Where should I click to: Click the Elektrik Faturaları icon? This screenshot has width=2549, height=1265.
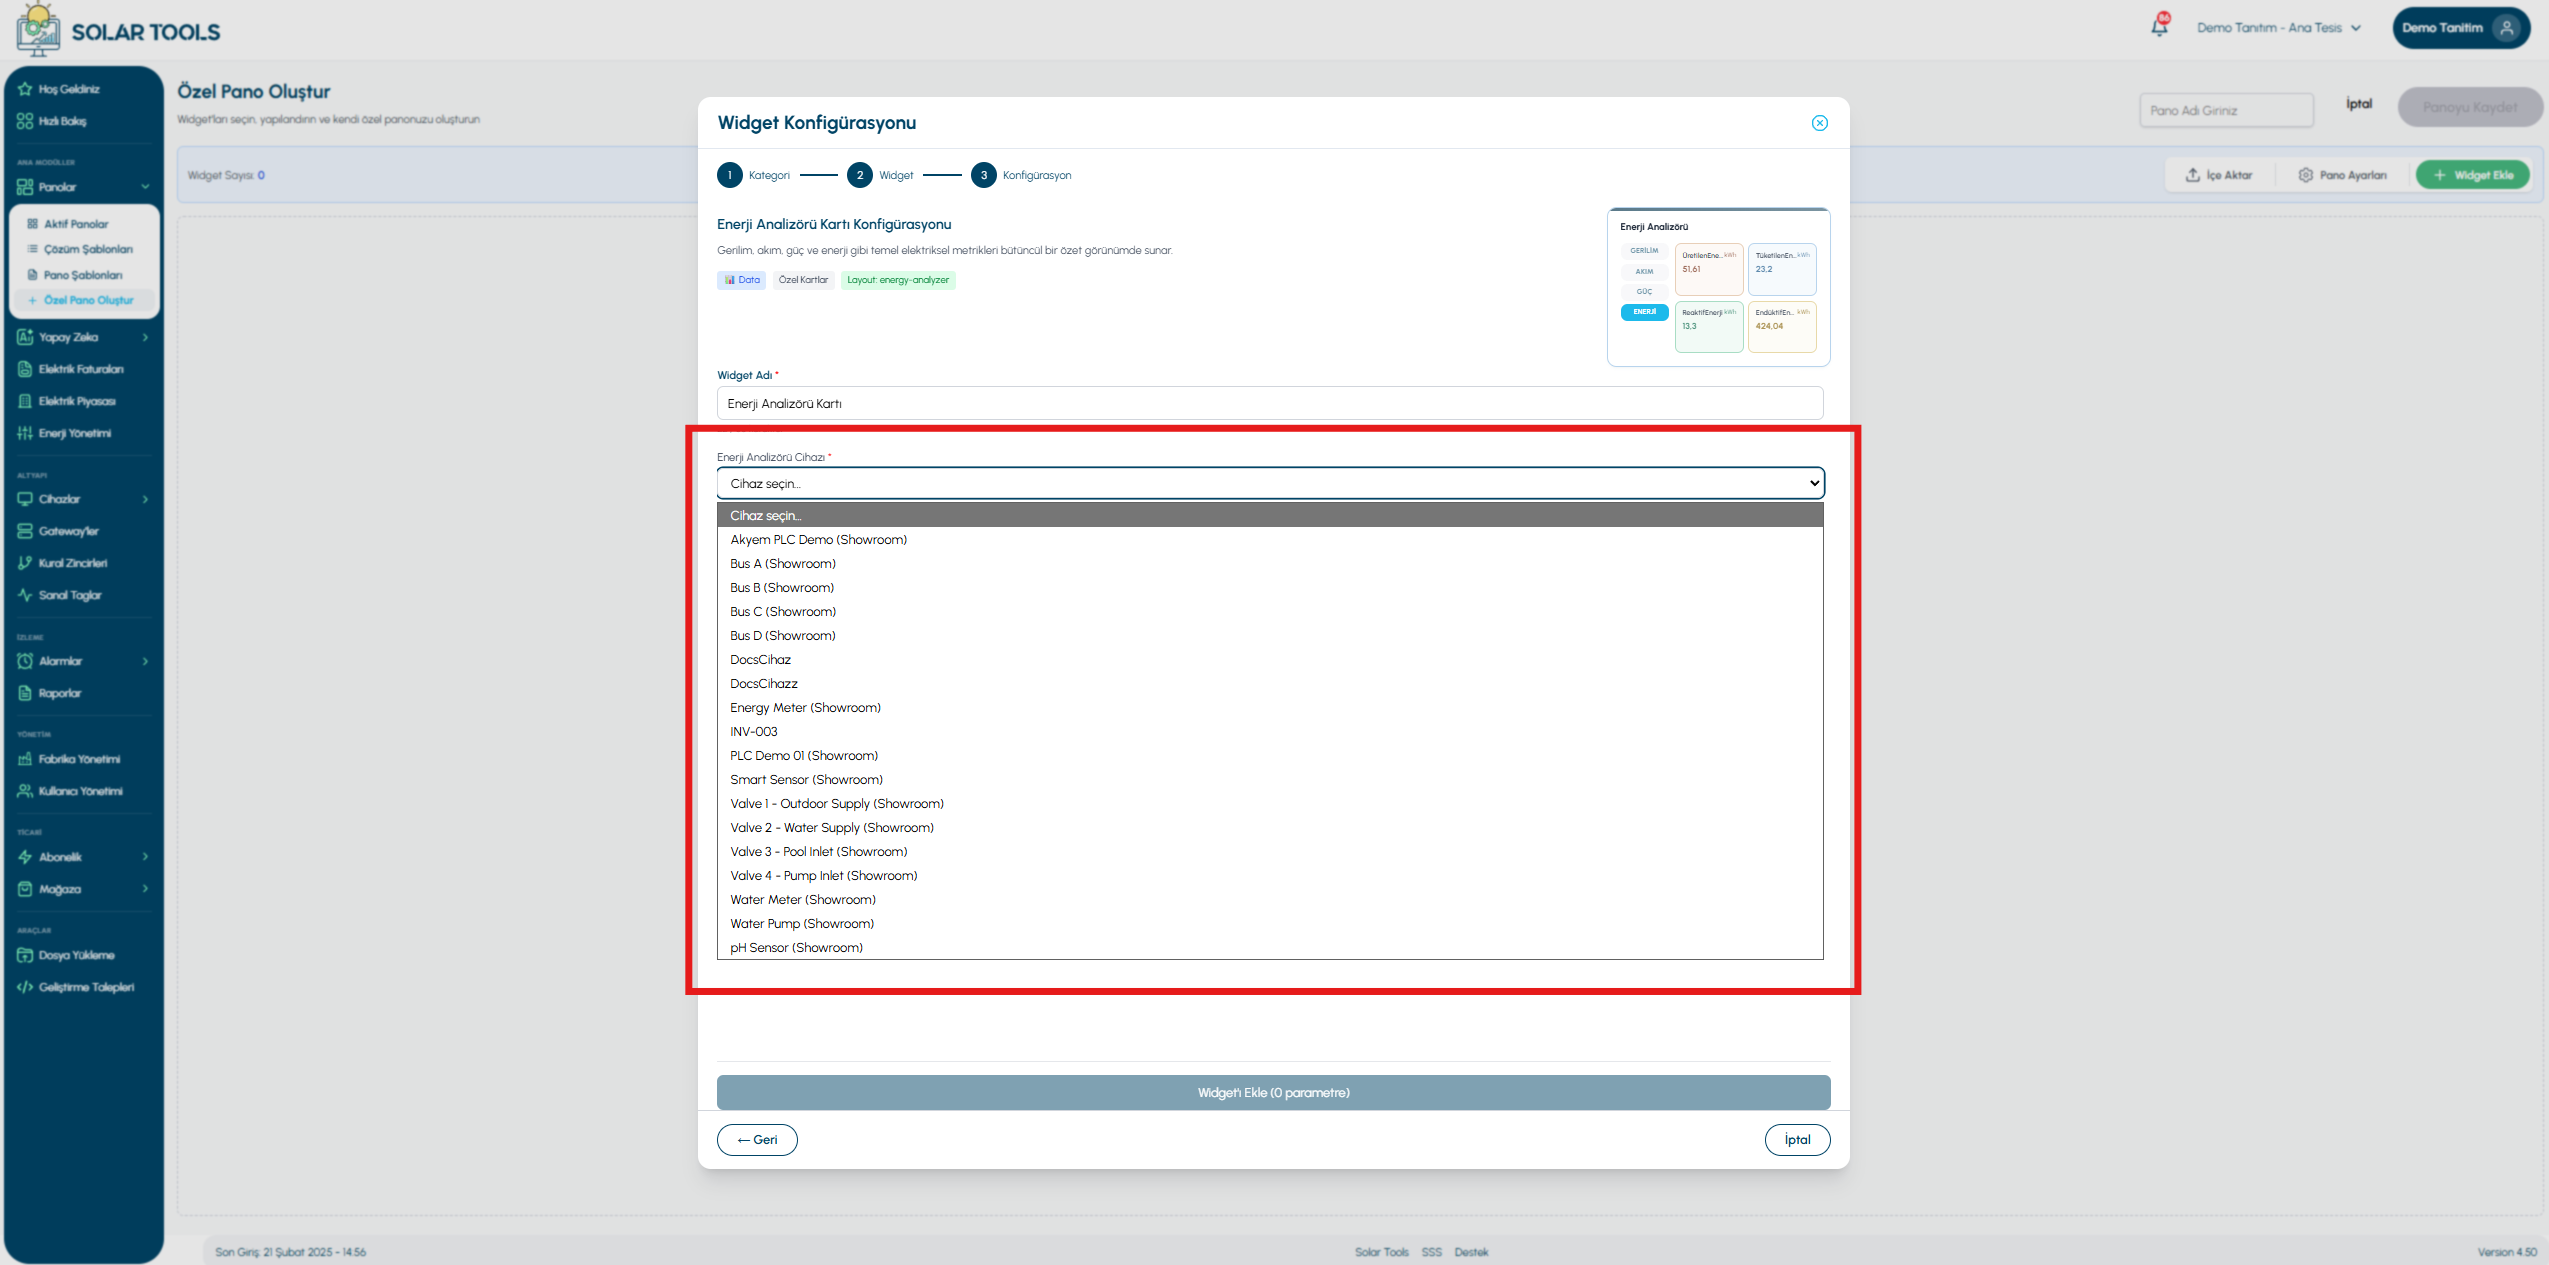click(x=25, y=369)
